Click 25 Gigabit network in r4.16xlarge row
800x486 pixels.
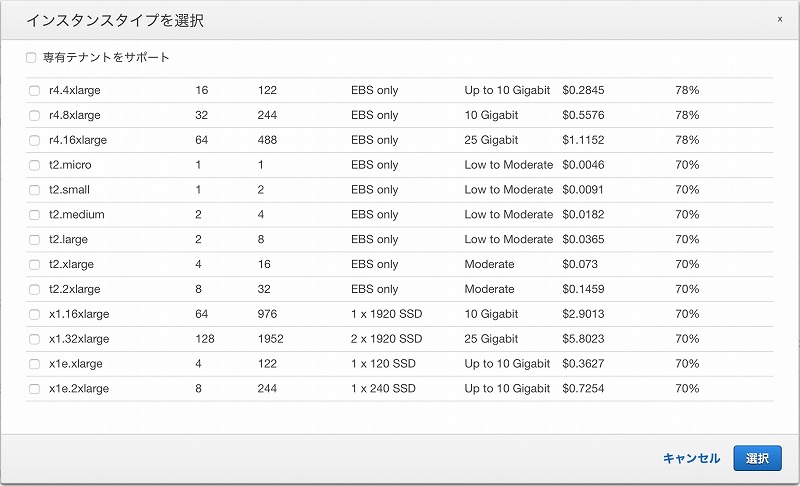(491, 140)
